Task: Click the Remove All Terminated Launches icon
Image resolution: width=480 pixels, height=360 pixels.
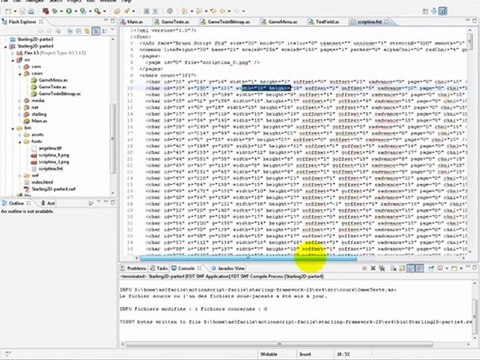Action: click(x=382, y=268)
